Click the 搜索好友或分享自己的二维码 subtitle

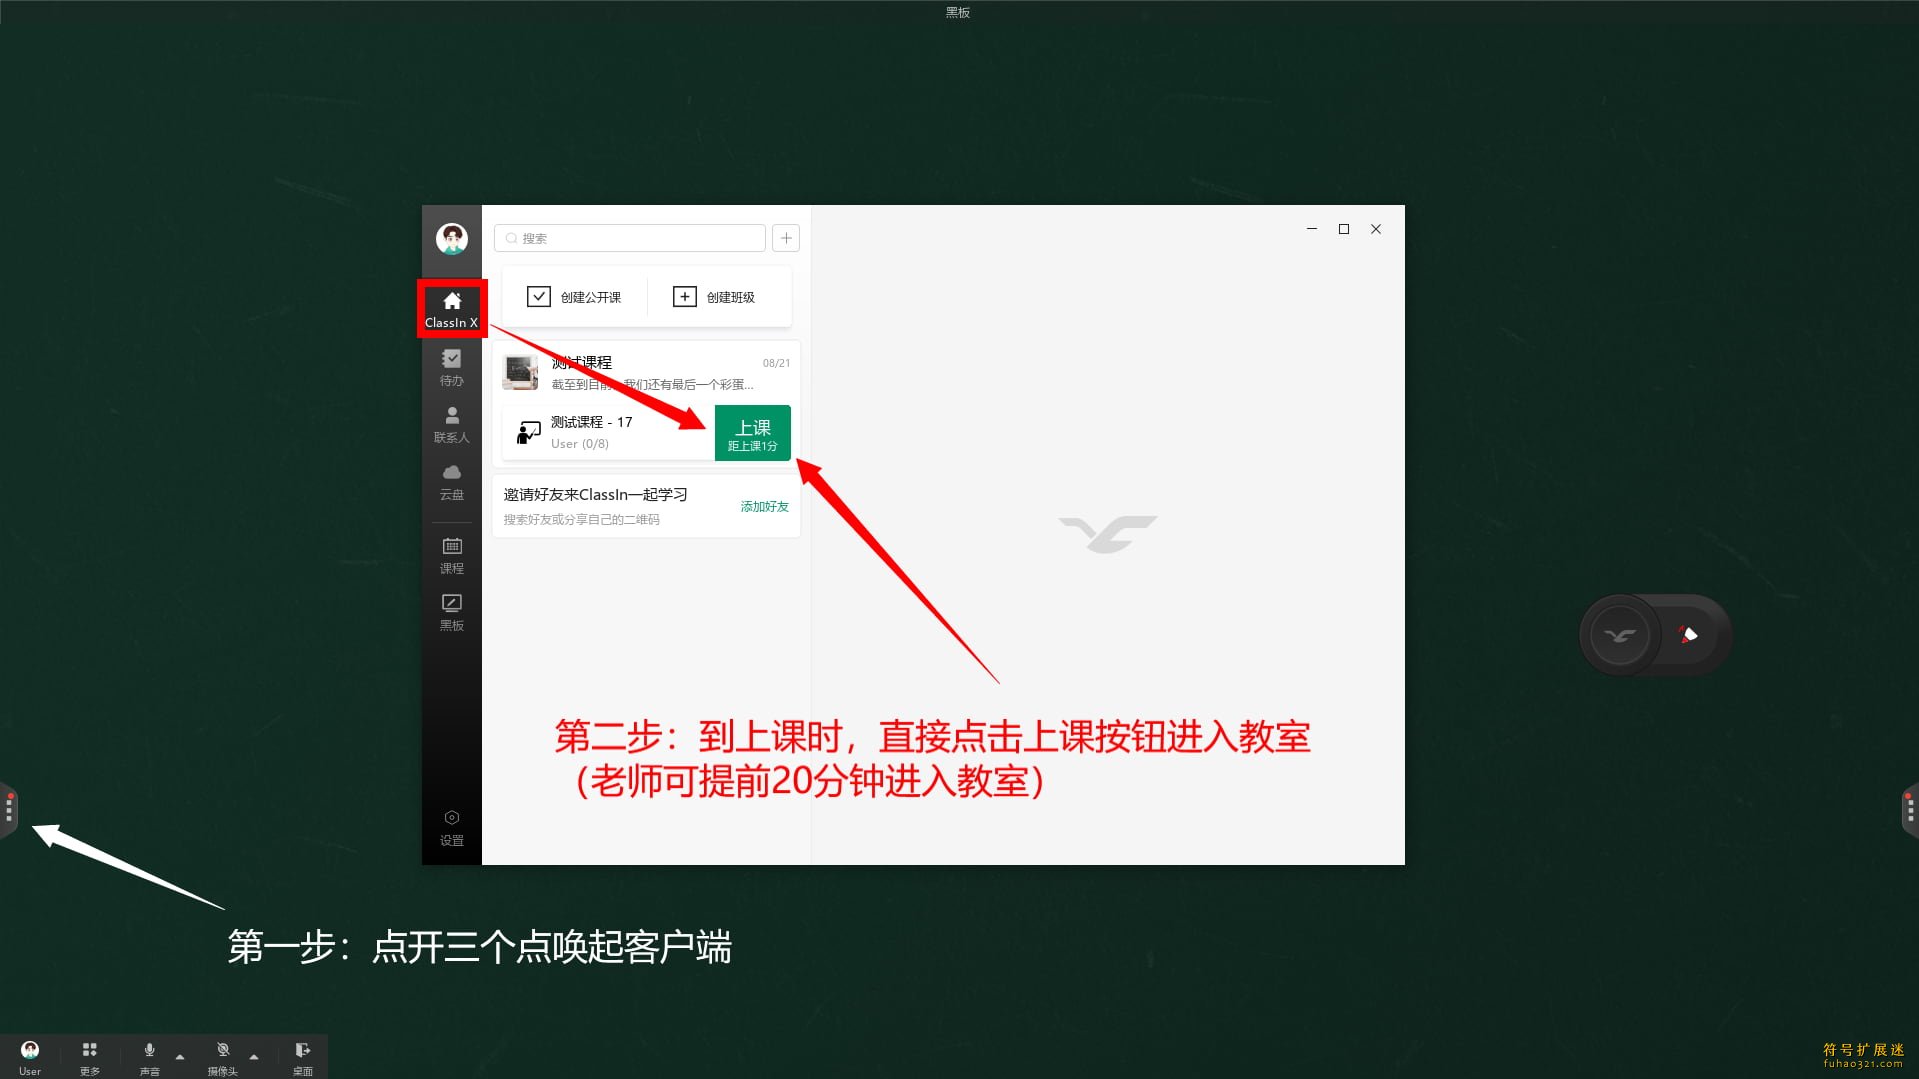[x=581, y=520]
